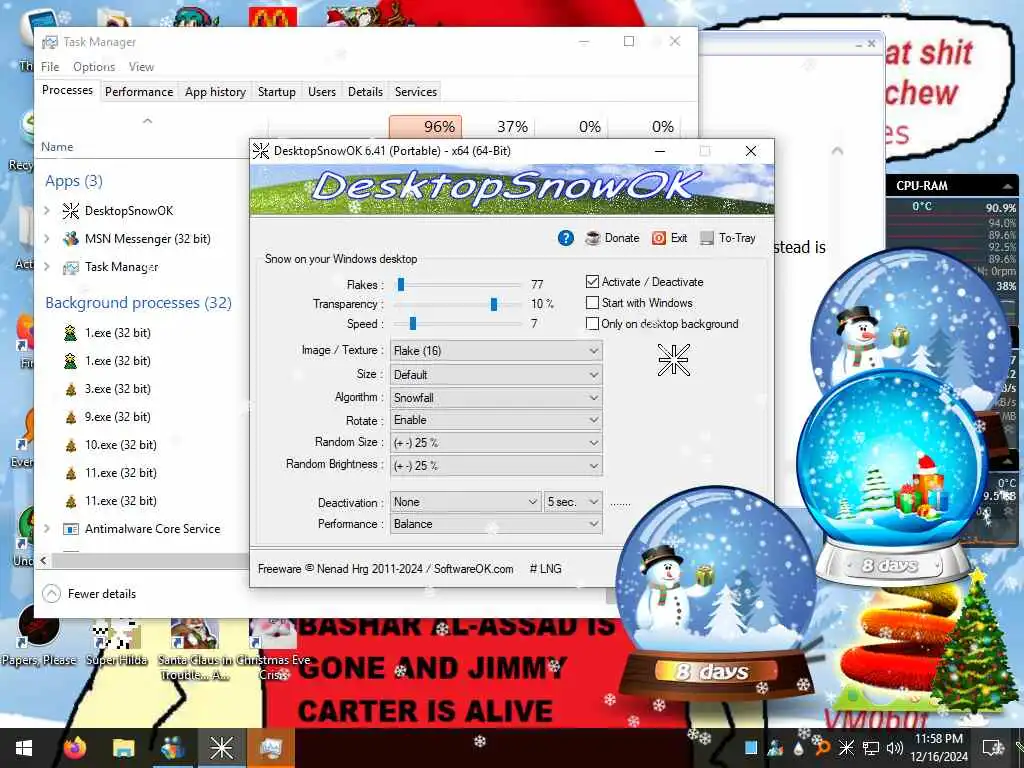The width and height of the screenshot is (1024, 768).
Task: Switch to the Details tab
Action: [365, 92]
